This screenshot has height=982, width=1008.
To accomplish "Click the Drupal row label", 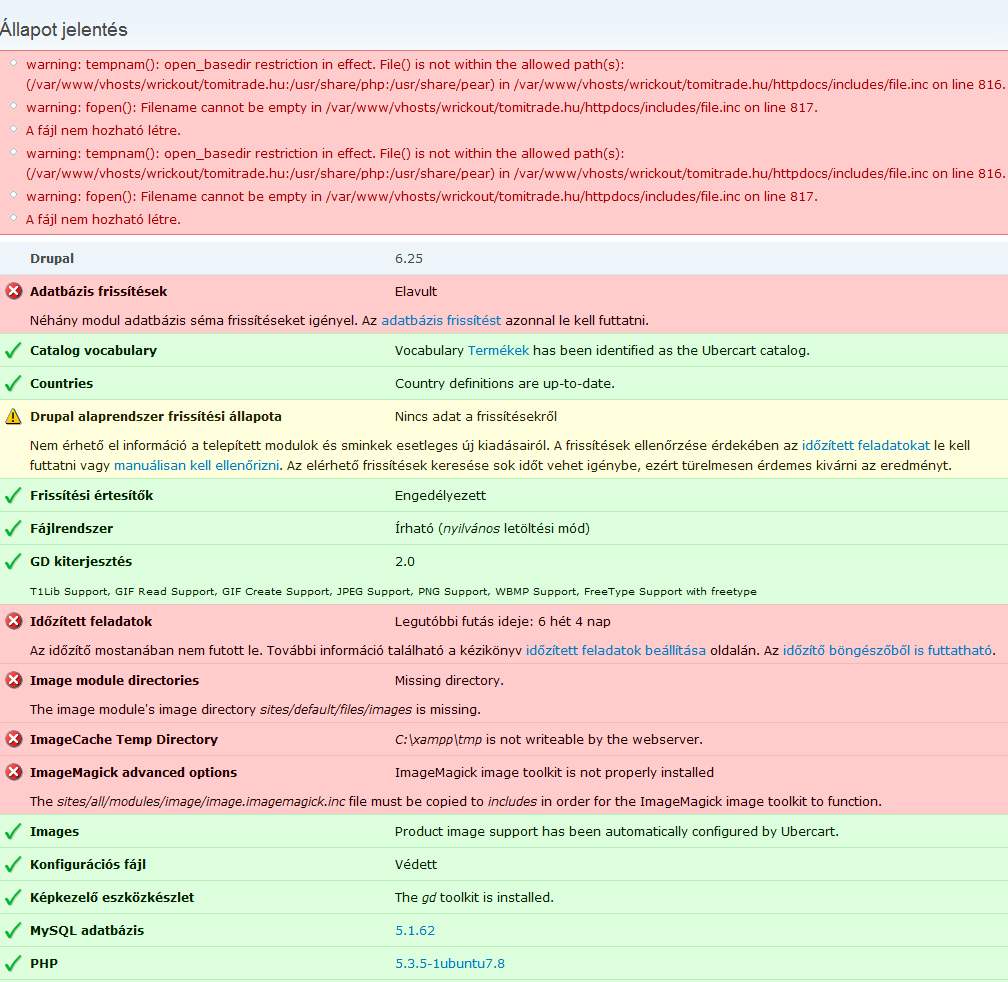I will 52,258.
